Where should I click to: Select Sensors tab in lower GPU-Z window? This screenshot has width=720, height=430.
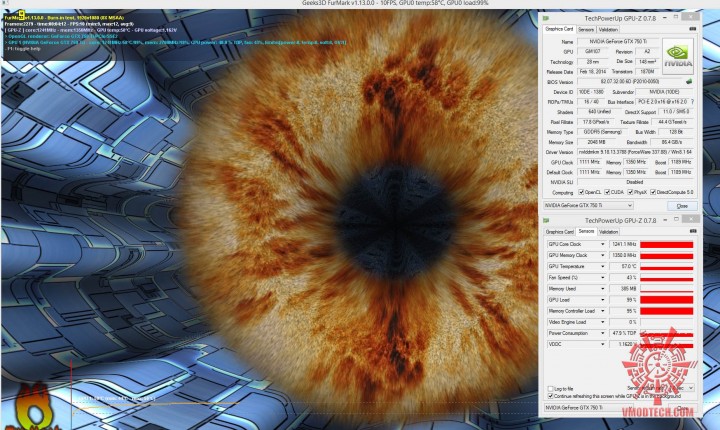(586, 231)
